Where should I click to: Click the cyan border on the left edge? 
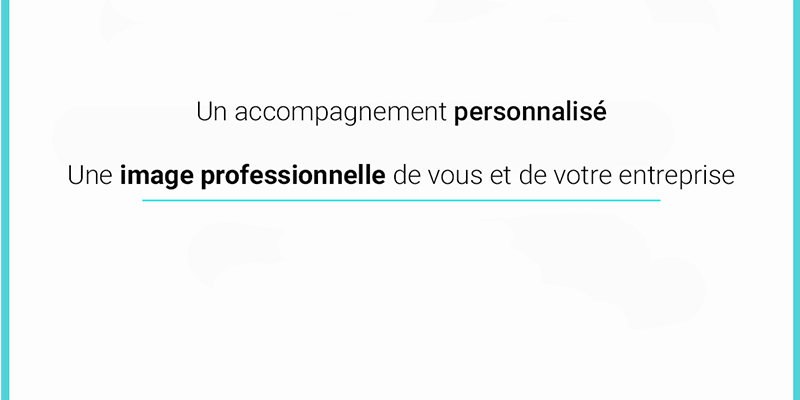[x=5, y=200]
